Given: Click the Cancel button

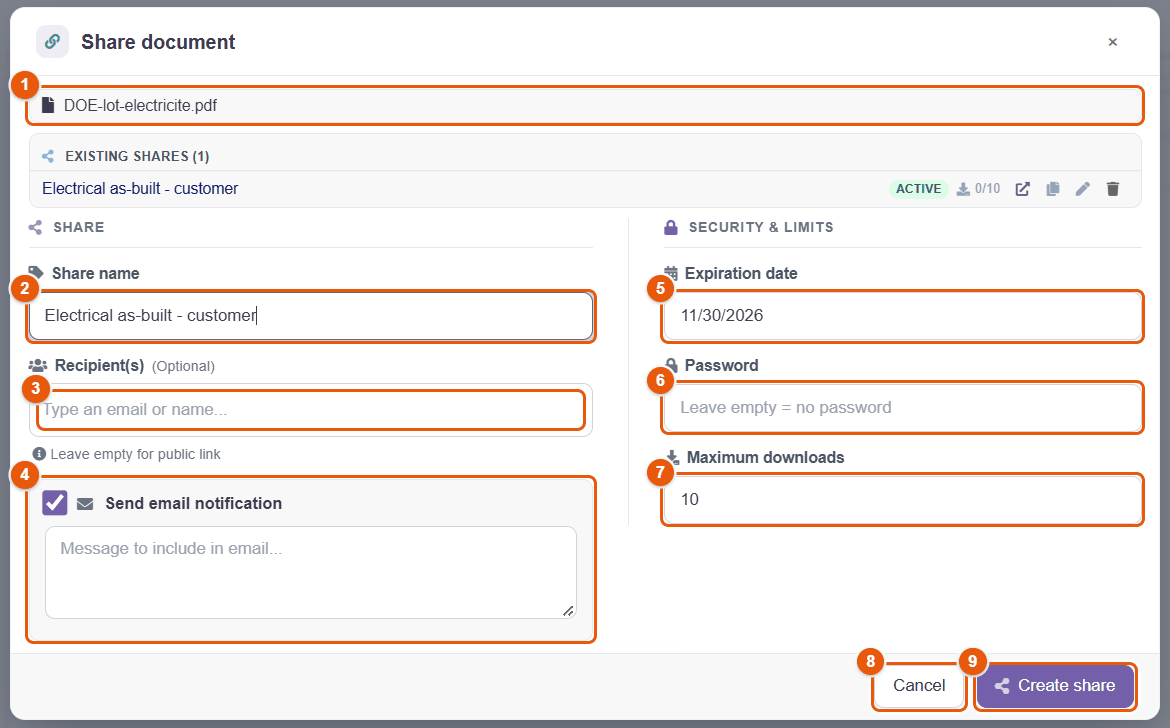Looking at the screenshot, I should 919,685.
